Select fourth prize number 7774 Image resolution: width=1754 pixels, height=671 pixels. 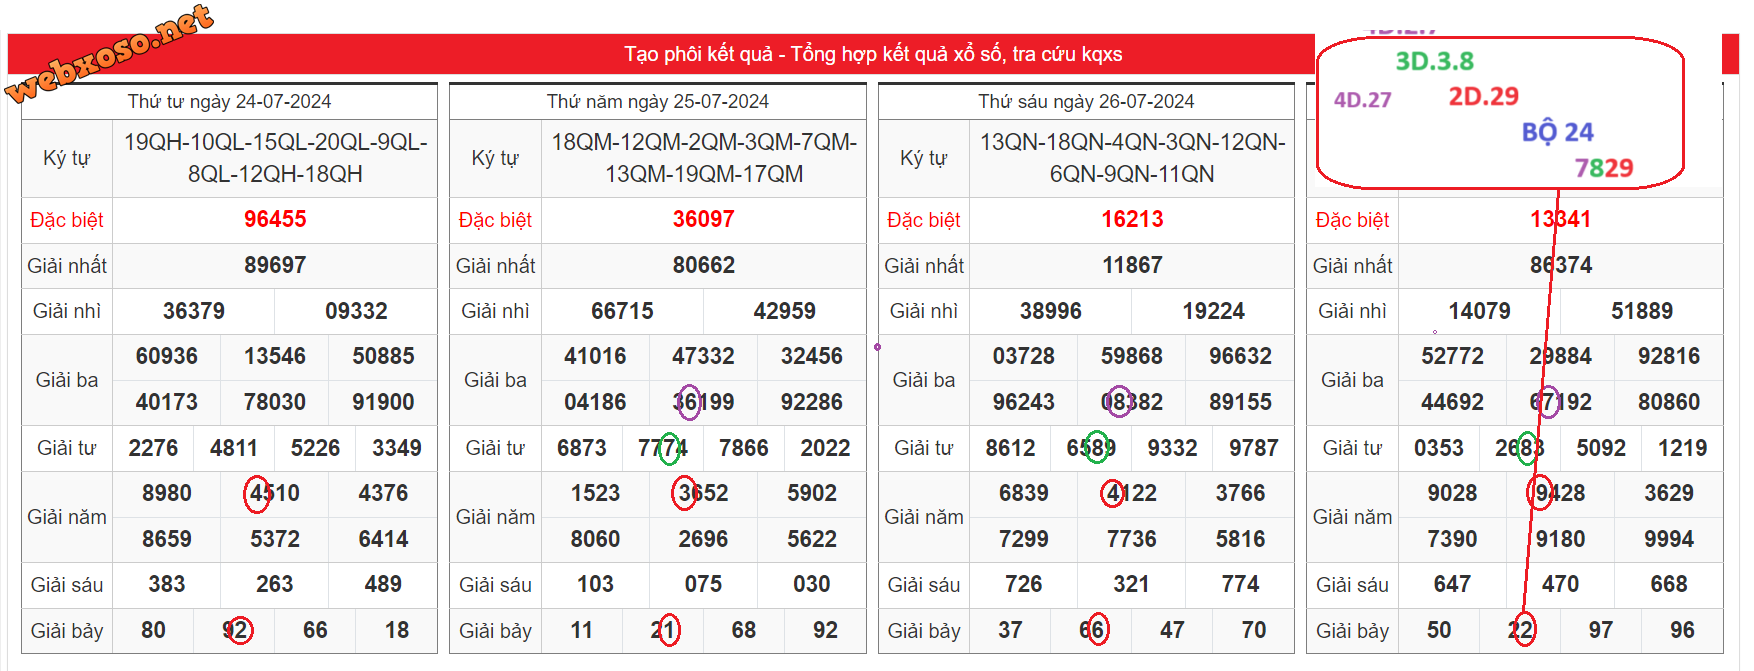tap(663, 448)
